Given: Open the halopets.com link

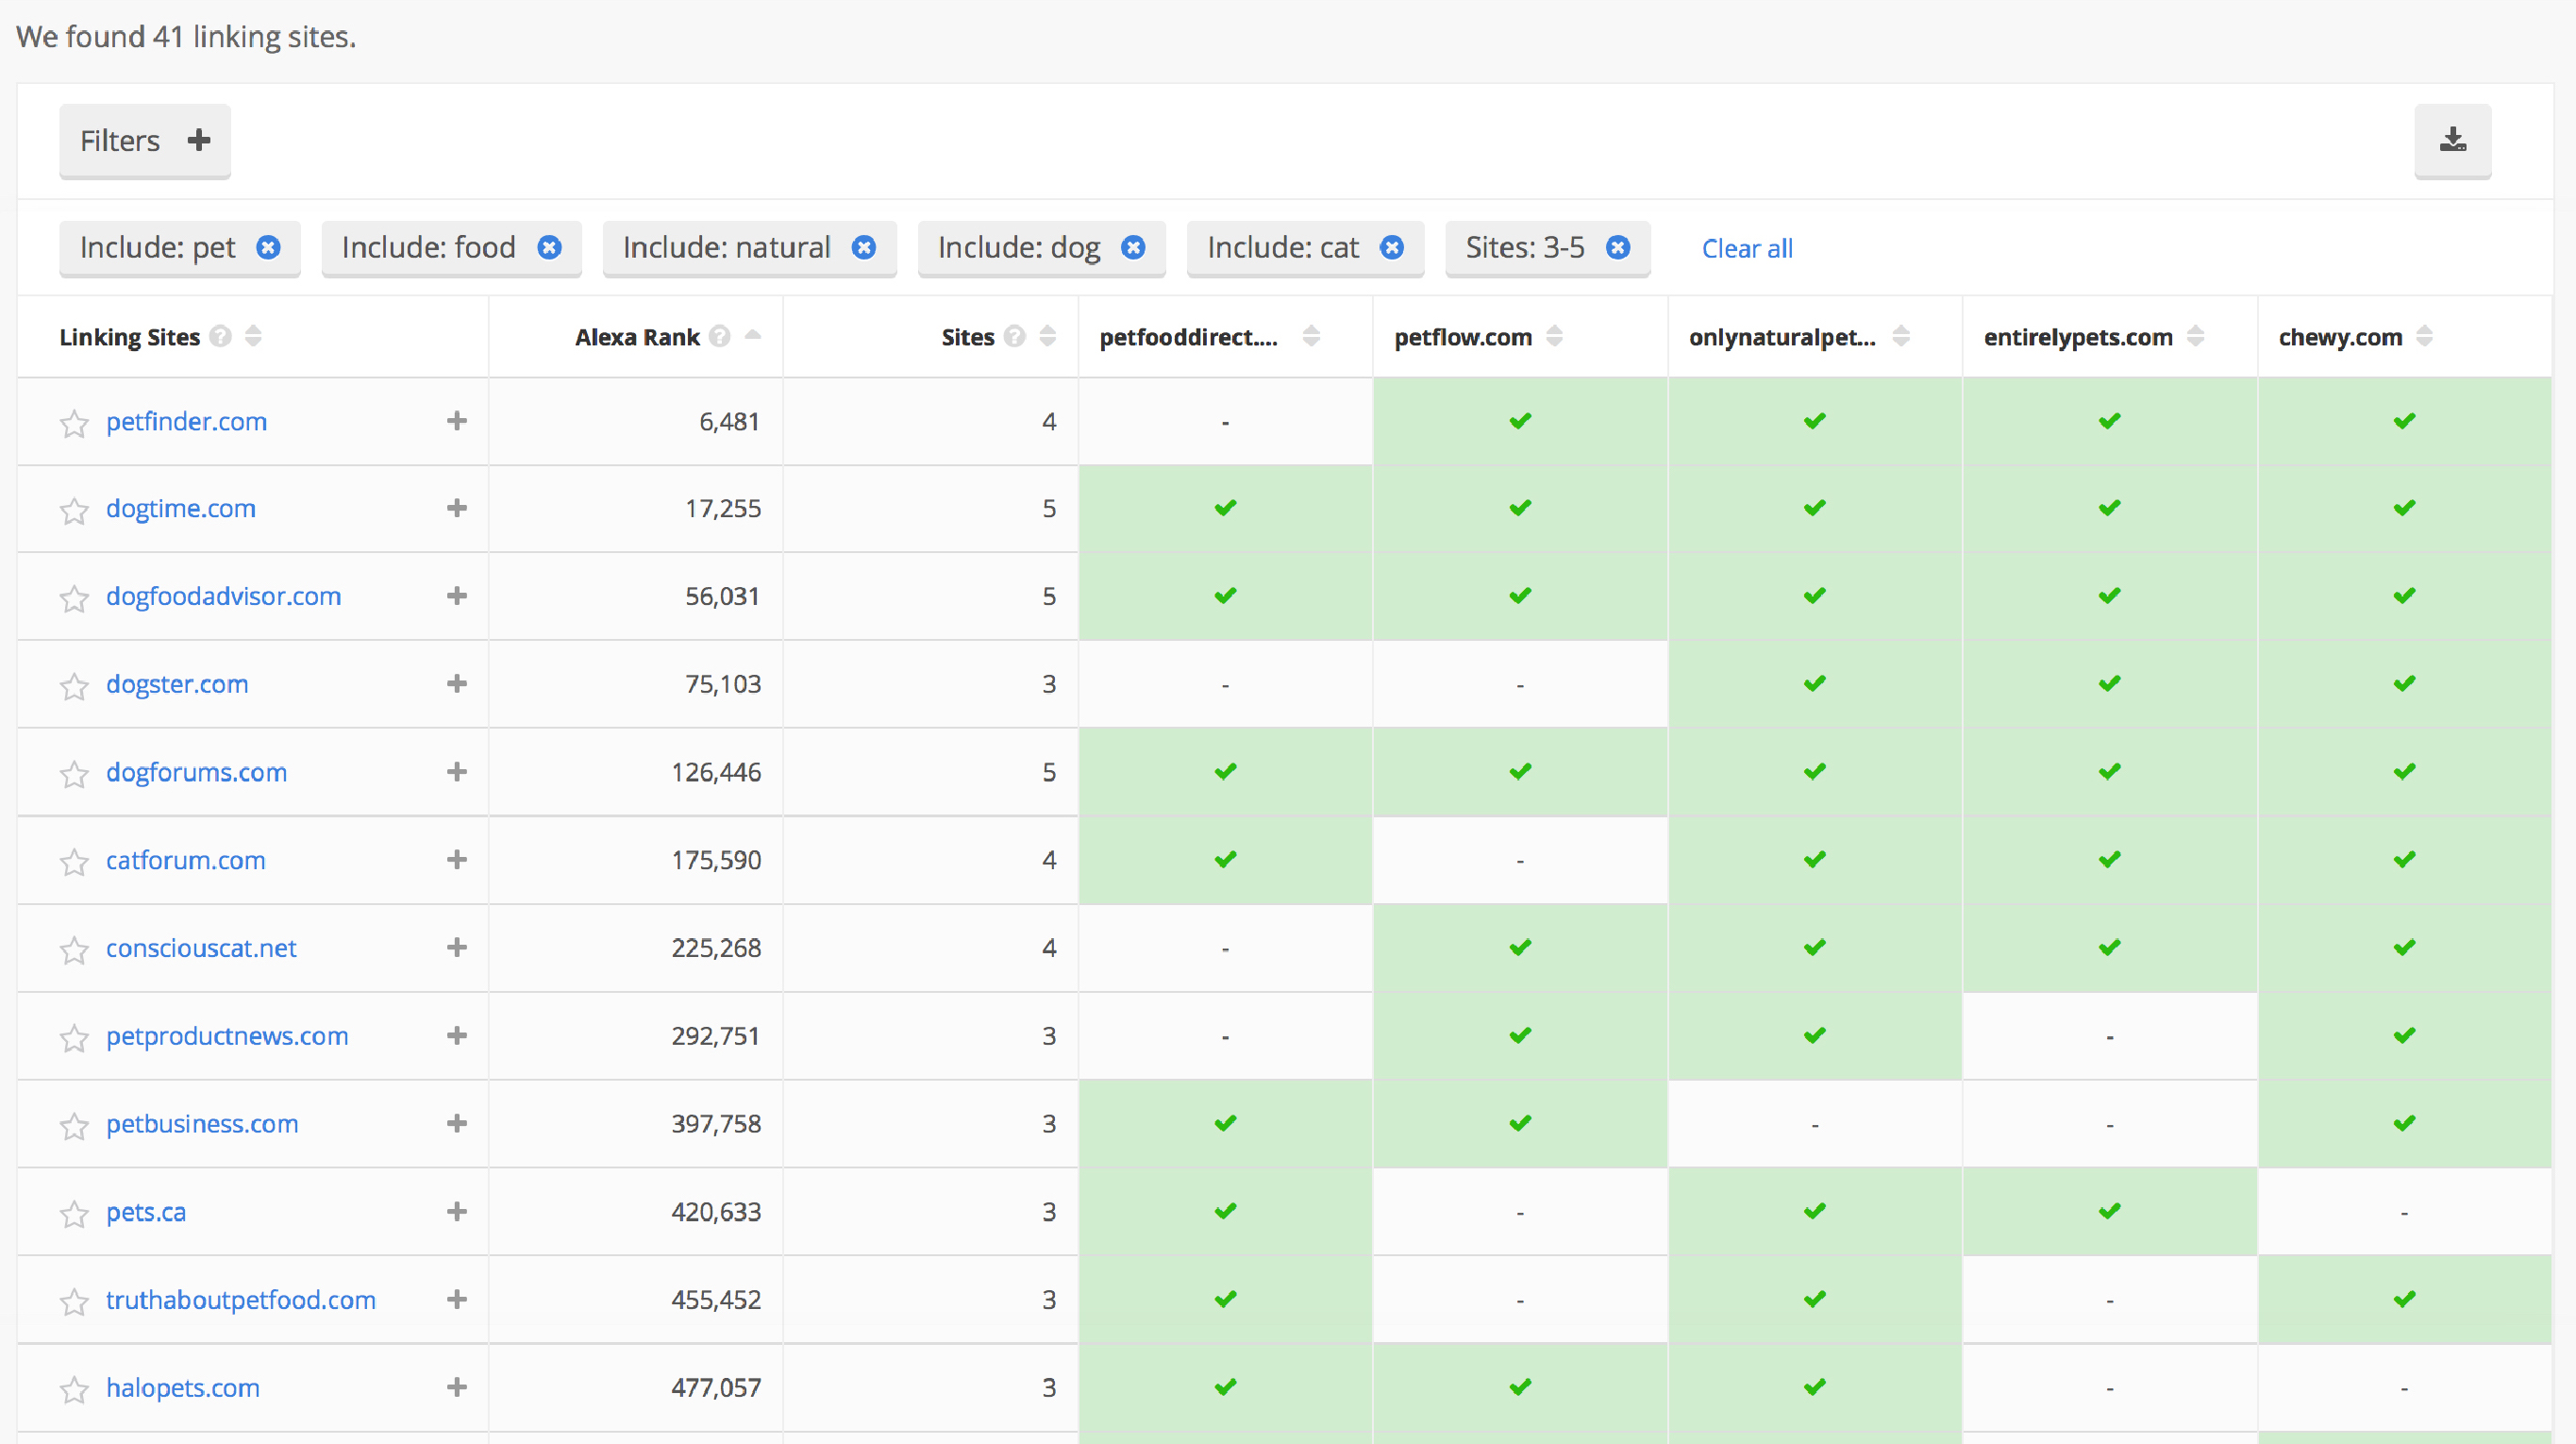Looking at the screenshot, I should (x=183, y=1389).
